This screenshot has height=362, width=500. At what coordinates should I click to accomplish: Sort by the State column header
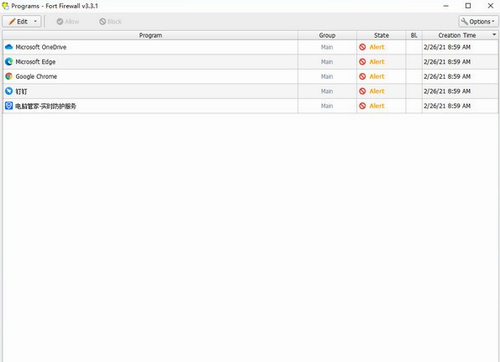[381, 35]
